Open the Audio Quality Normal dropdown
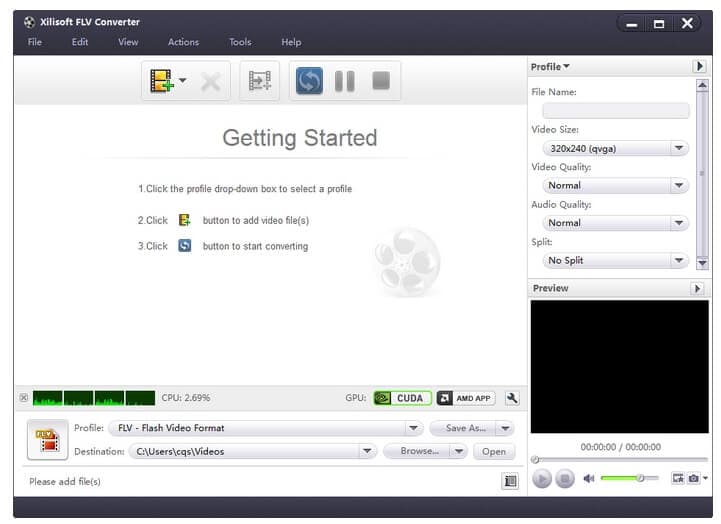 point(615,223)
